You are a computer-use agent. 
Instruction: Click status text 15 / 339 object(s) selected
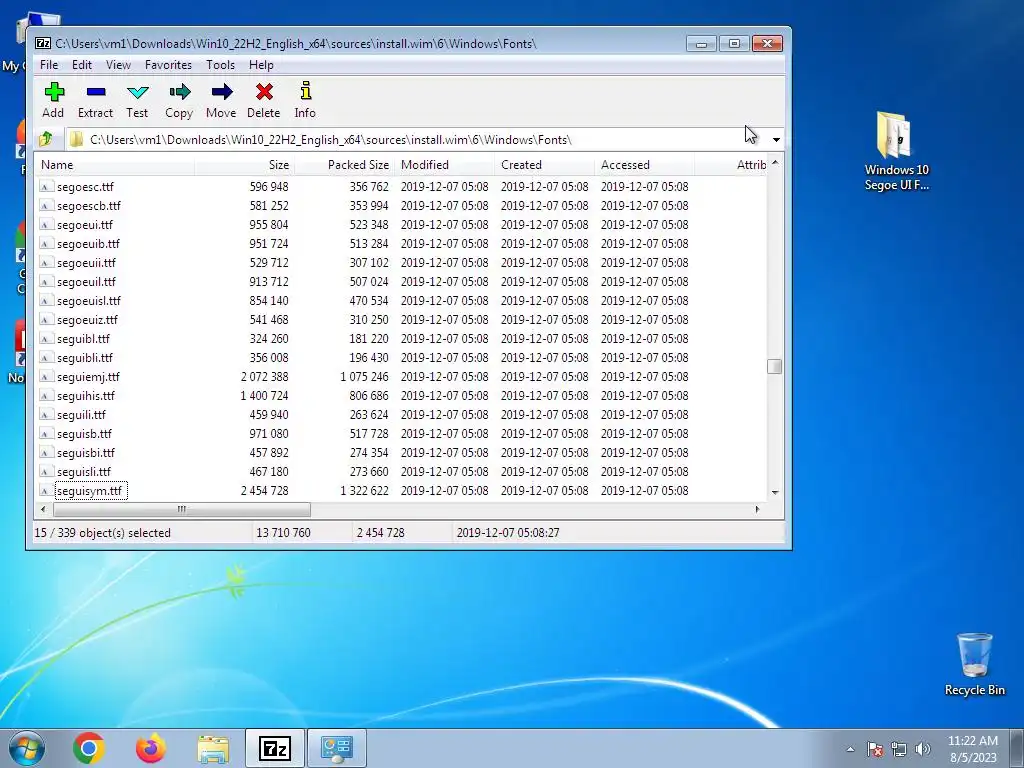[x=103, y=533]
